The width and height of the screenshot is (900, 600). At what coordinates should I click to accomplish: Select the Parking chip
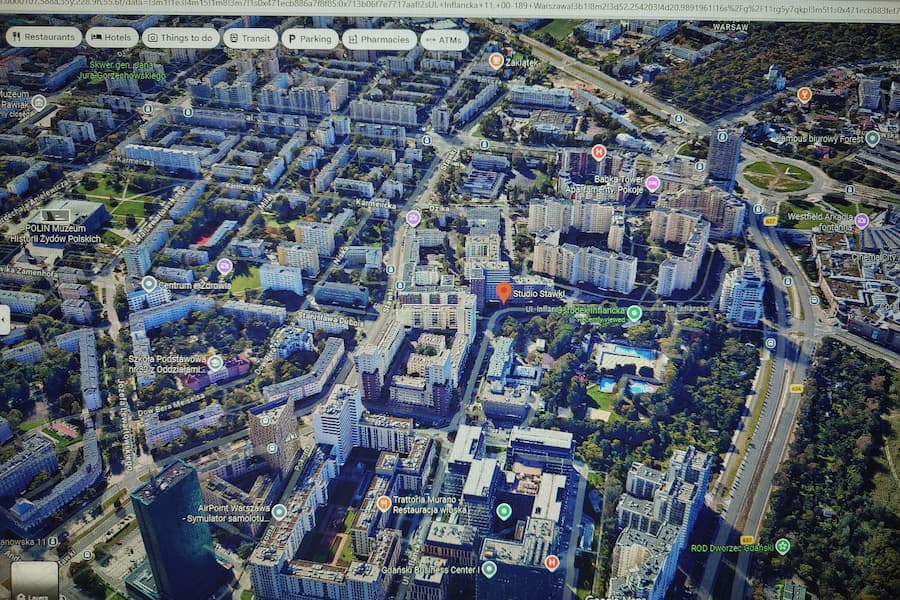click(310, 39)
